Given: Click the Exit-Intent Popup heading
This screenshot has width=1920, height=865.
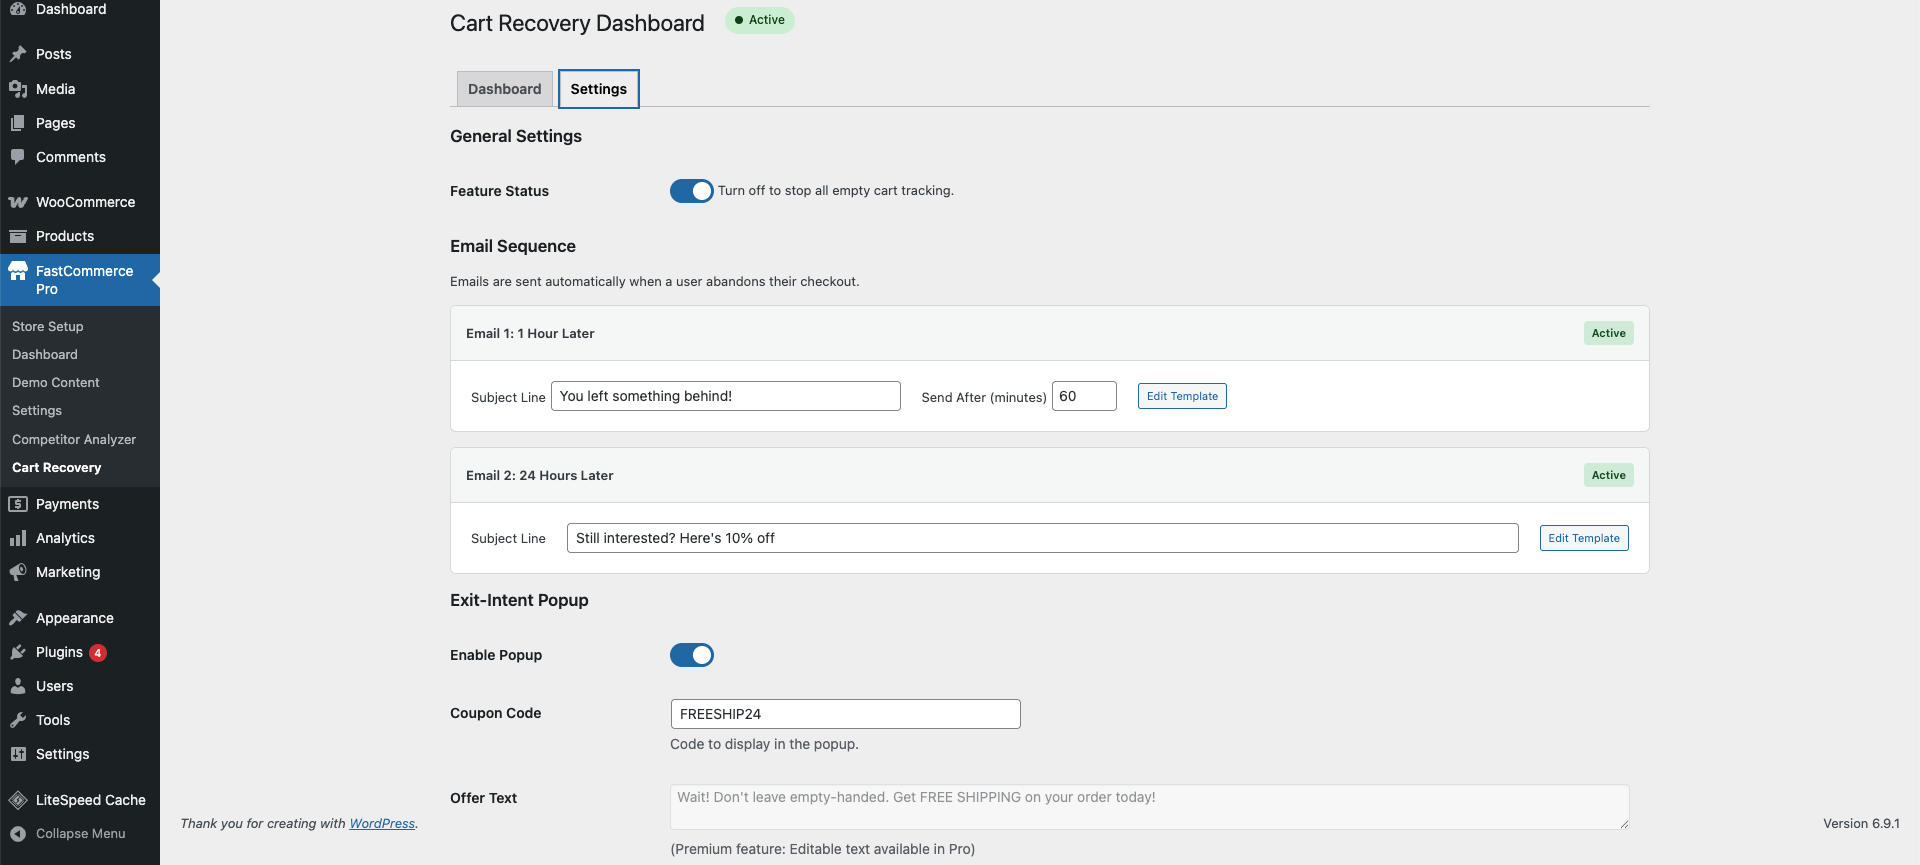Looking at the screenshot, I should point(519,600).
